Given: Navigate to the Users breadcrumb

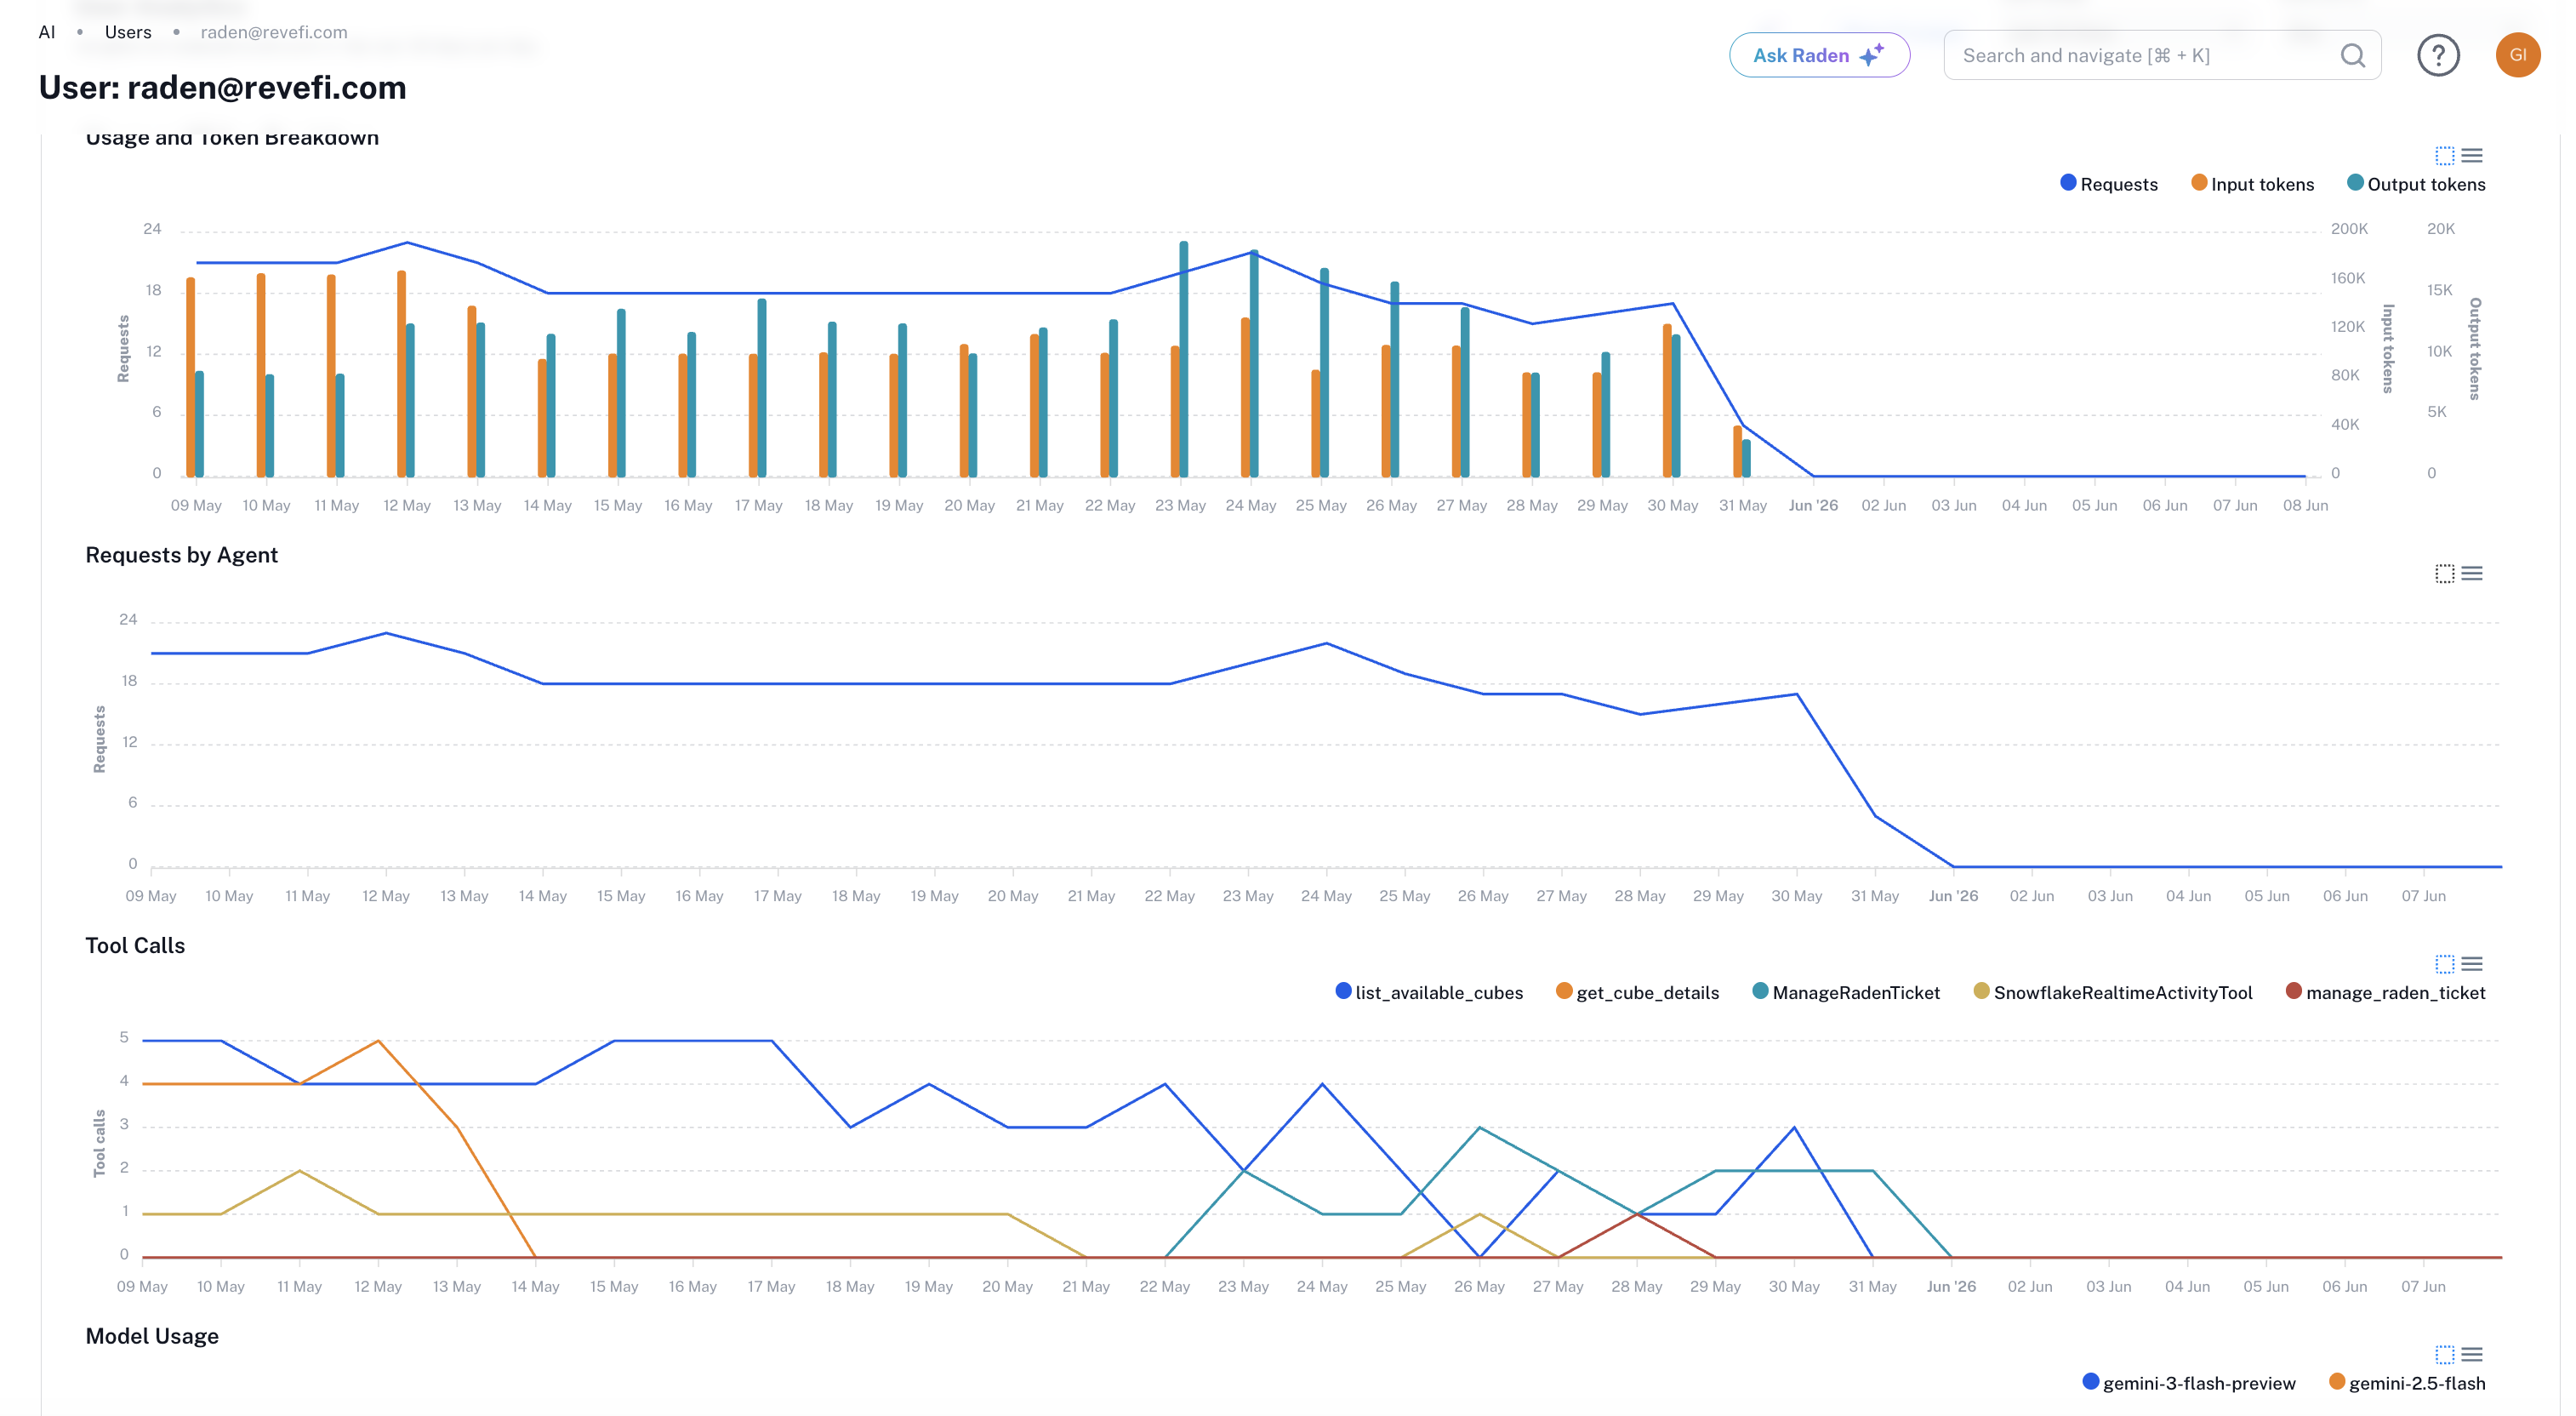Looking at the screenshot, I should pyautogui.click(x=128, y=32).
